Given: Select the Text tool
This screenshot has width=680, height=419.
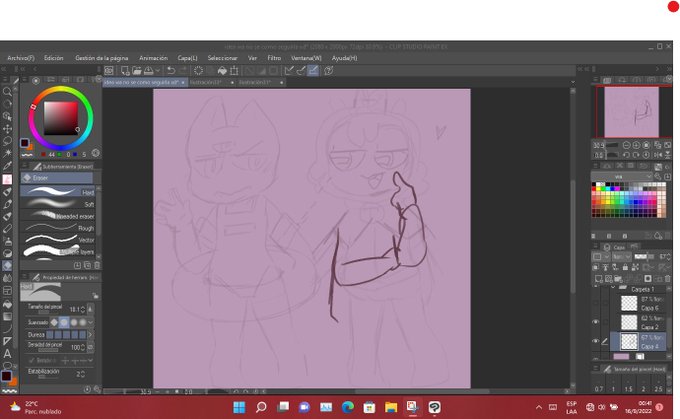Looking at the screenshot, I should click(7, 354).
